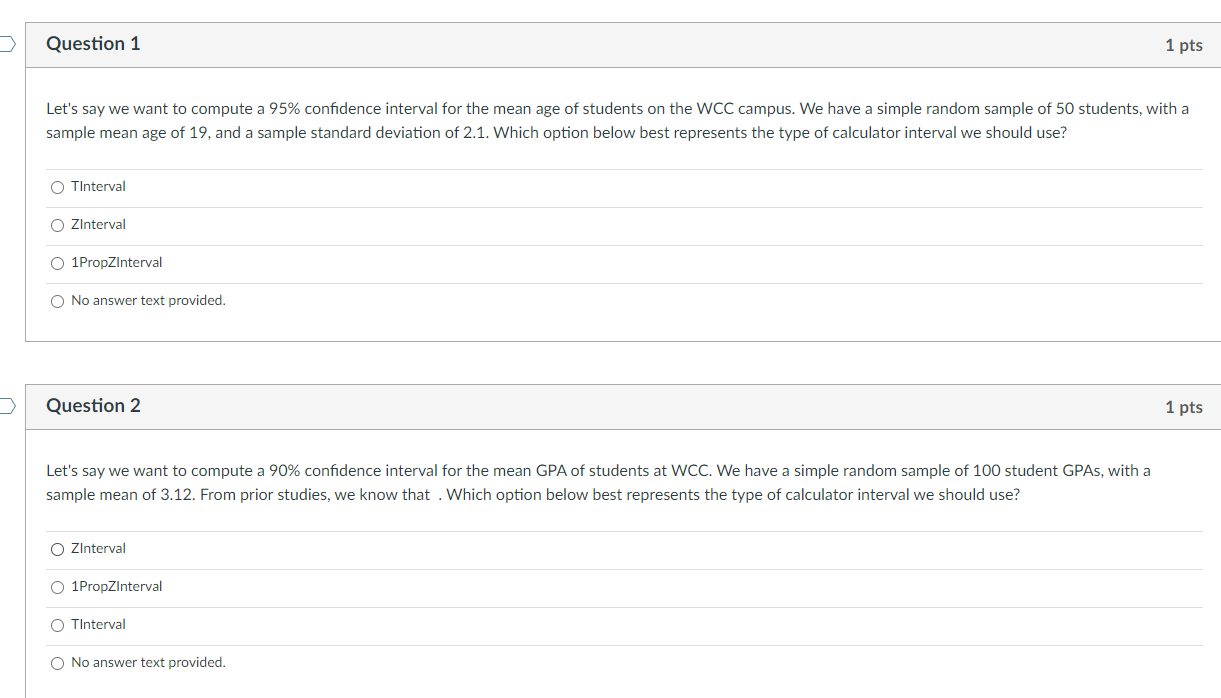The image size is (1221, 698).
Task: Select TInterval radio in Question 2
Action: pyautogui.click(x=57, y=625)
